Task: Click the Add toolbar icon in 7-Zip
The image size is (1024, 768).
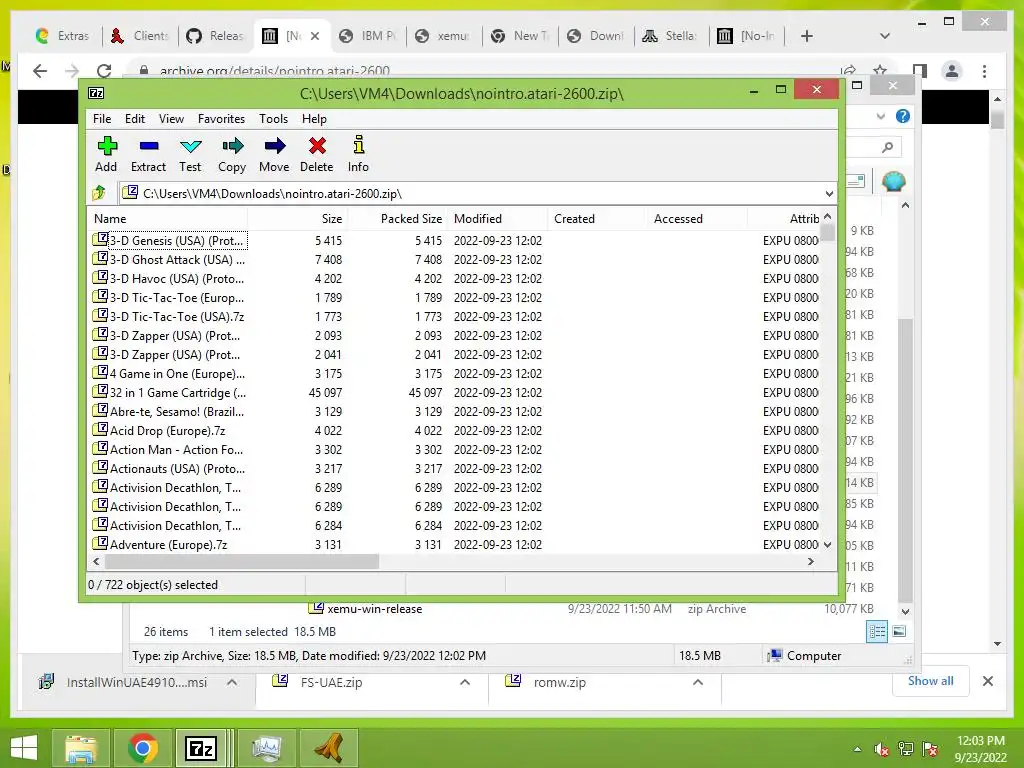Action: [x=107, y=146]
